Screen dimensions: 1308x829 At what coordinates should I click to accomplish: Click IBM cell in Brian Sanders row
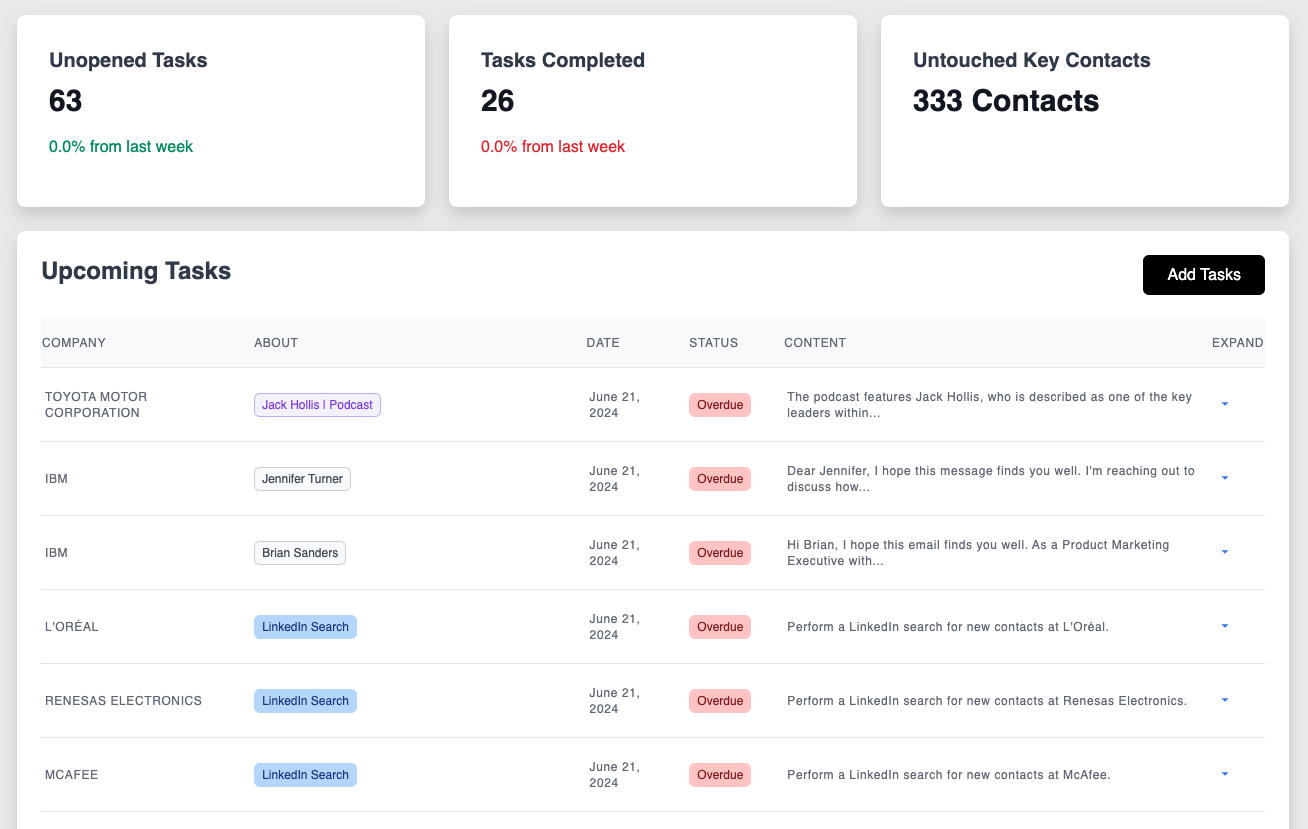[56, 553]
